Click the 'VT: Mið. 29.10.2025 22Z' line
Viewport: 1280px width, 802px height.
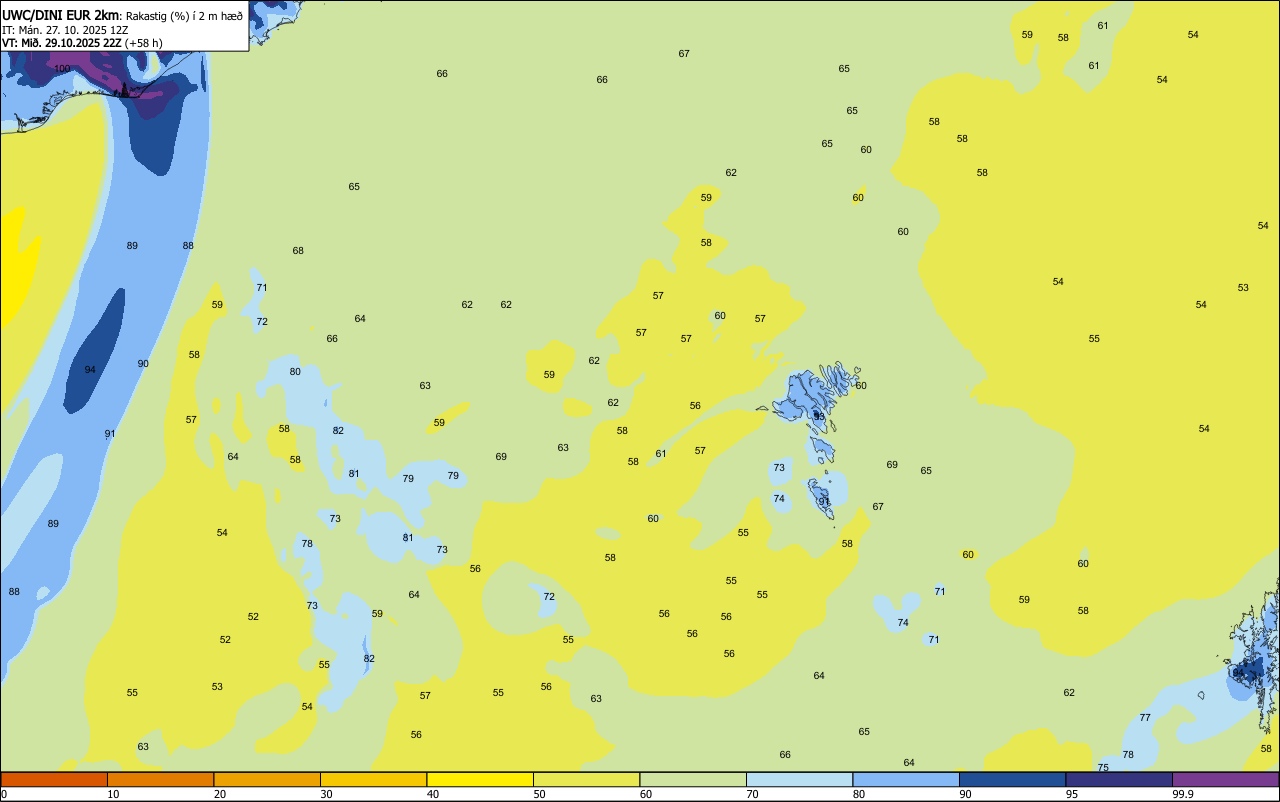coord(62,43)
